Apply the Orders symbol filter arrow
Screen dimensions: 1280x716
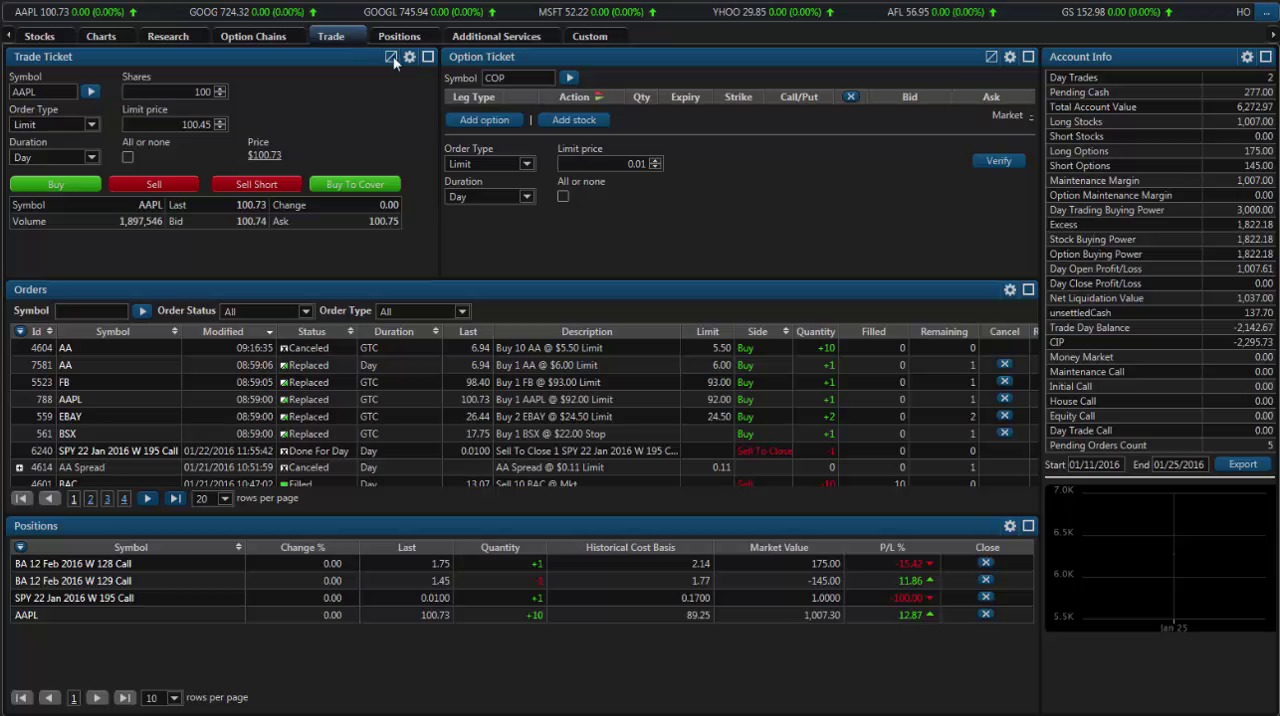[142, 312]
